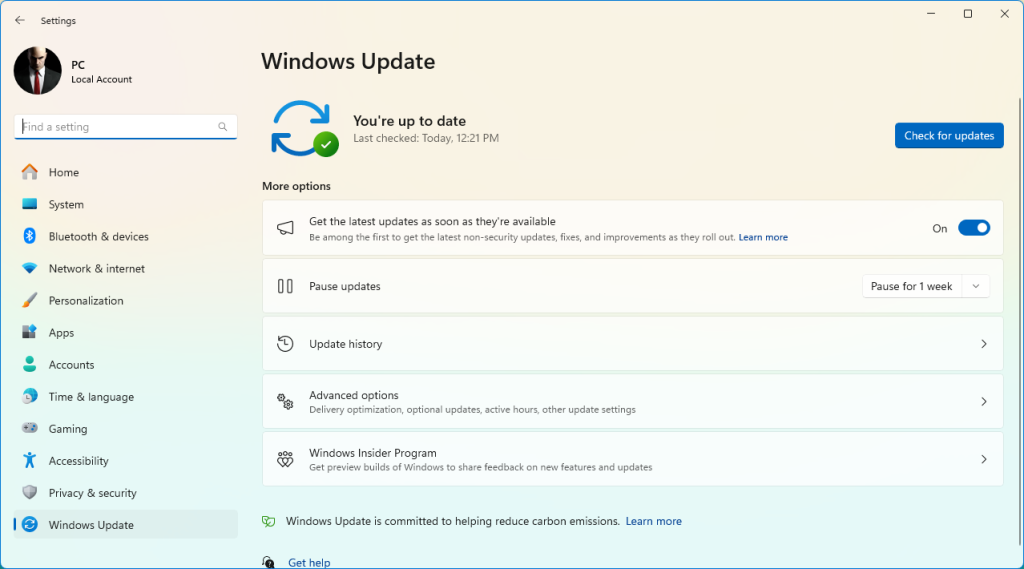Turn off Get the latest updates toggle
Screen dimensions: 1024x569
click(x=974, y=228)
